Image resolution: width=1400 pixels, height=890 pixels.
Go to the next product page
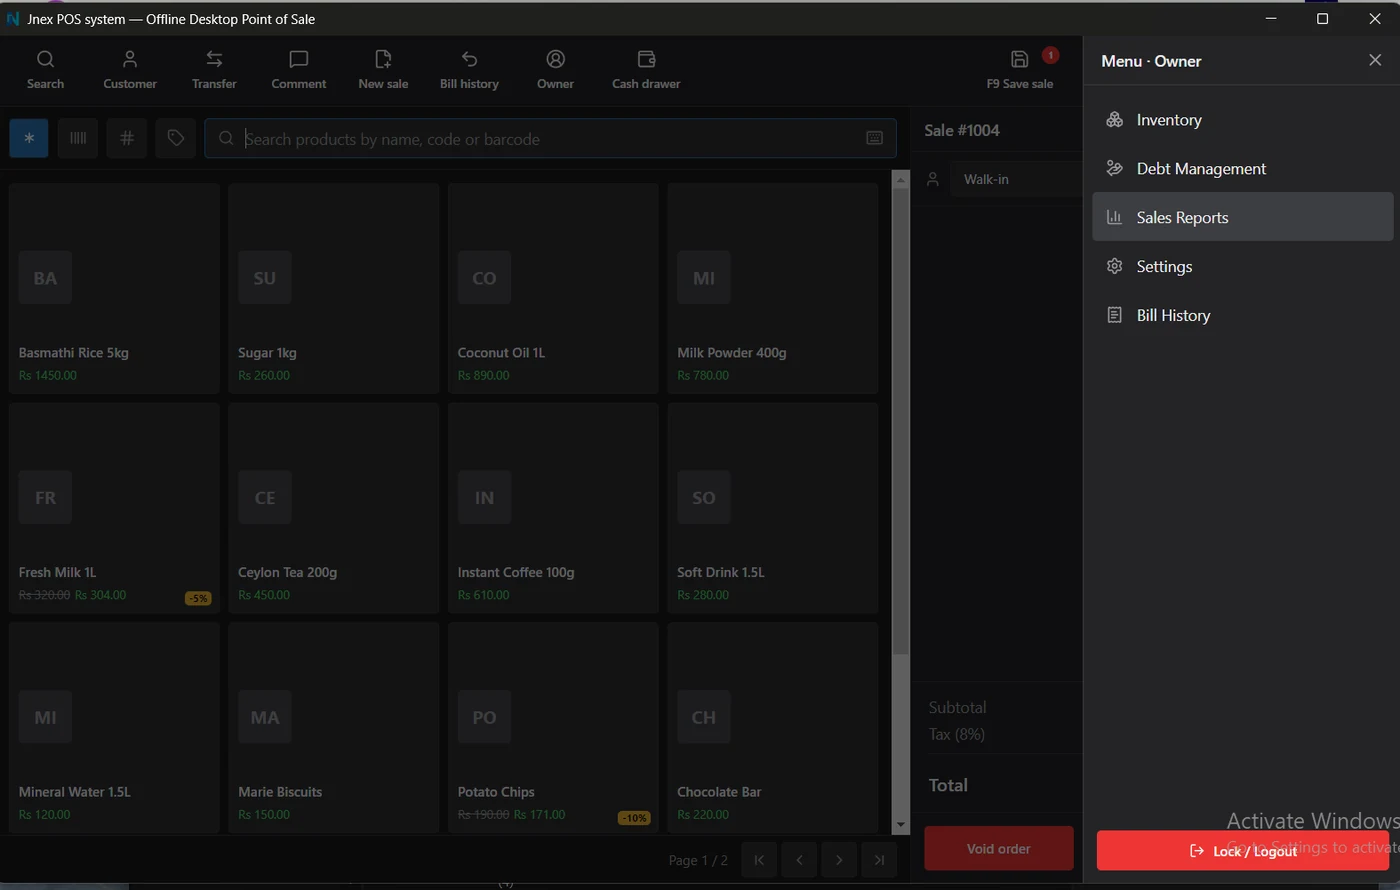coord(839,860)
